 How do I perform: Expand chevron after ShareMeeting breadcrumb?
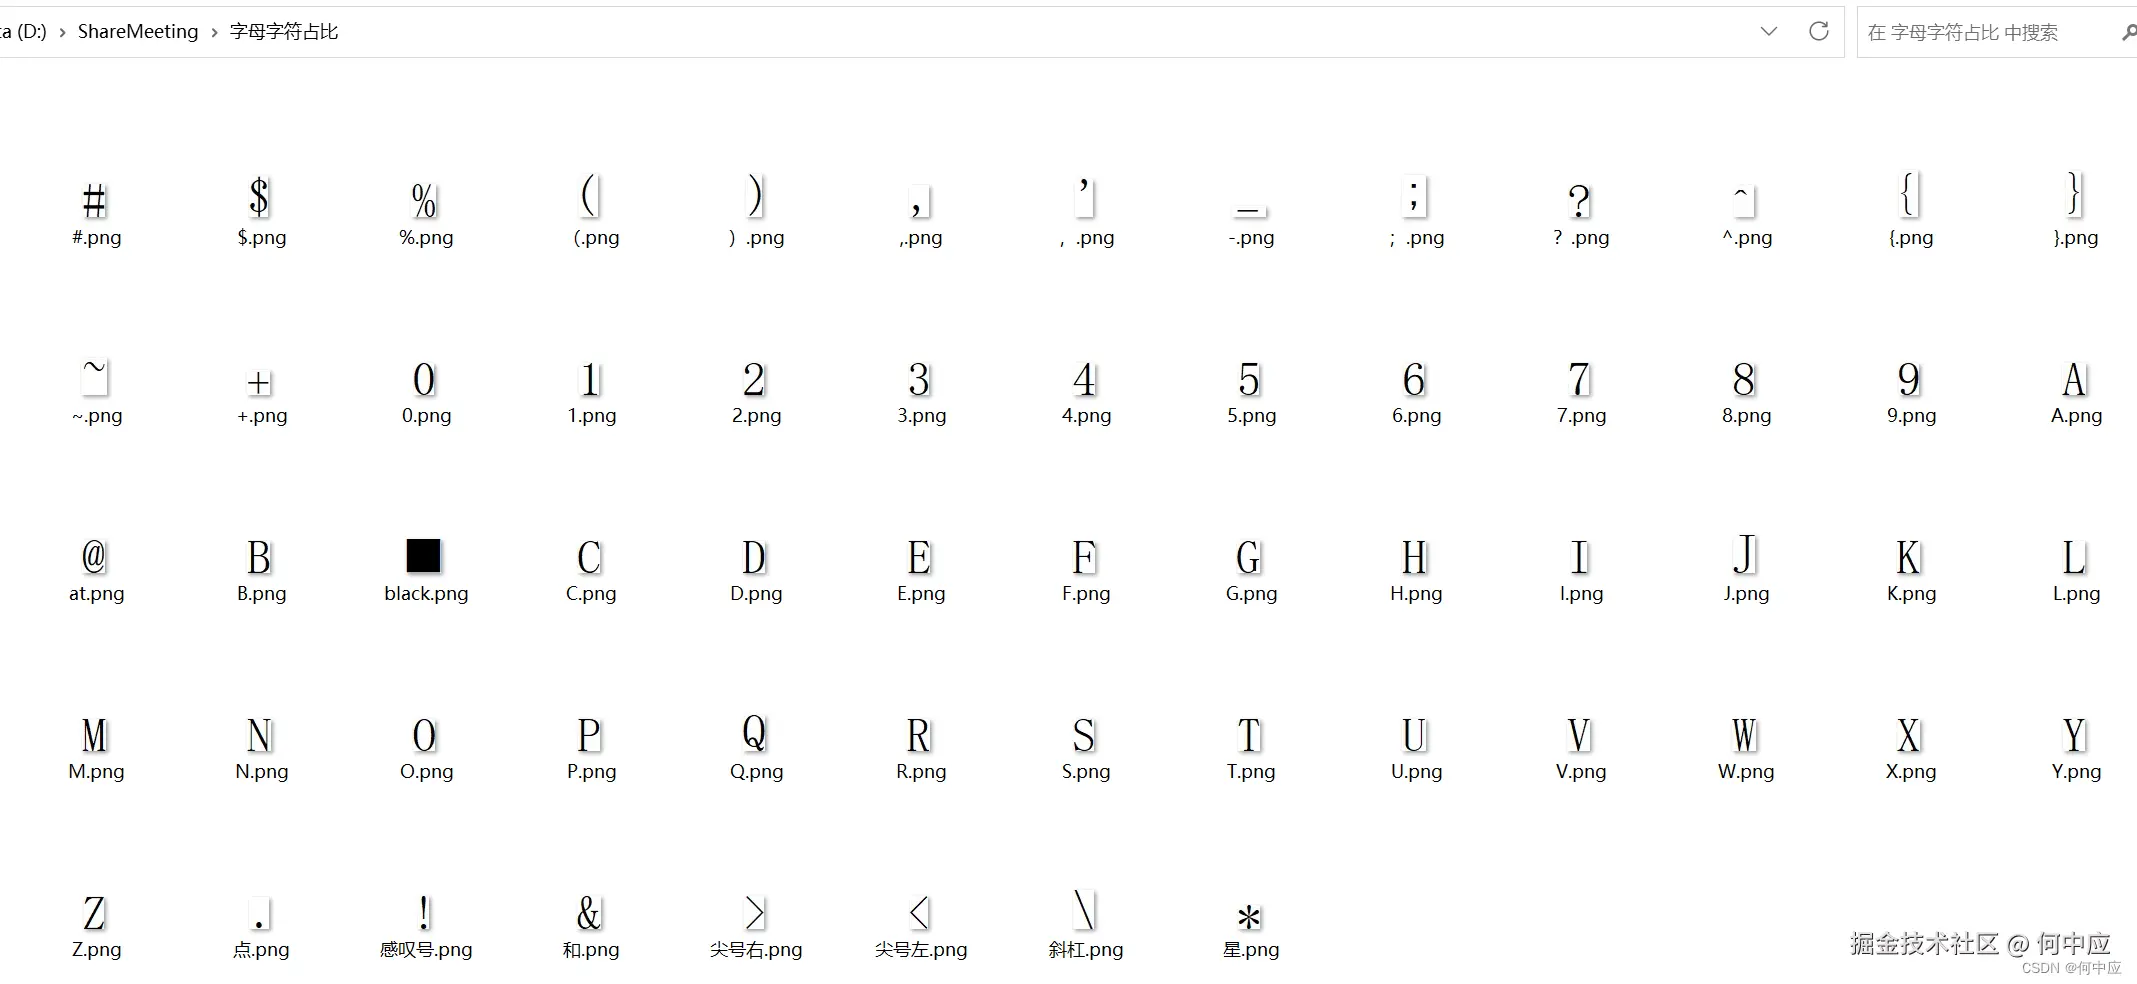(214, 32)
